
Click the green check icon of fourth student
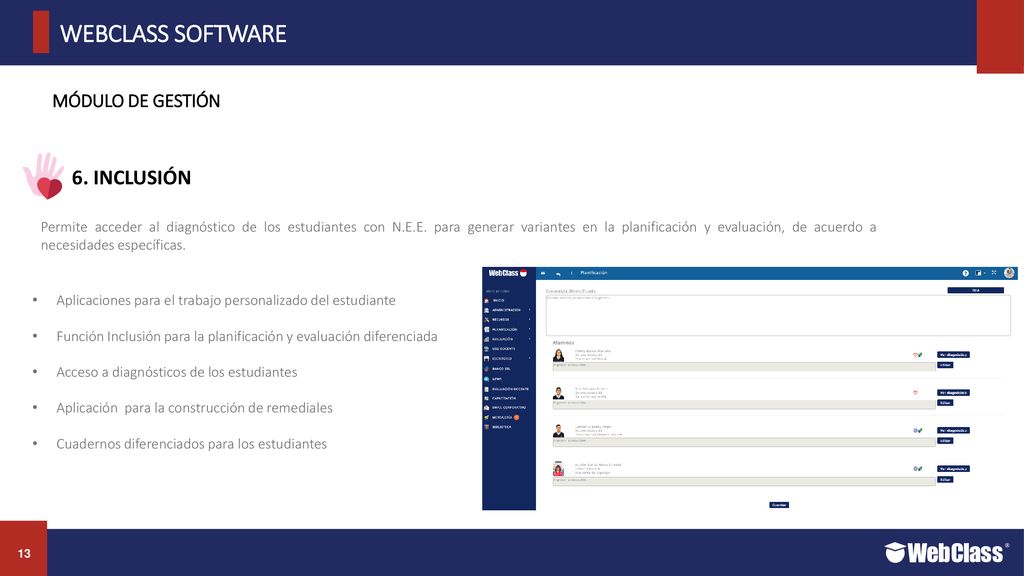[920, 468]
